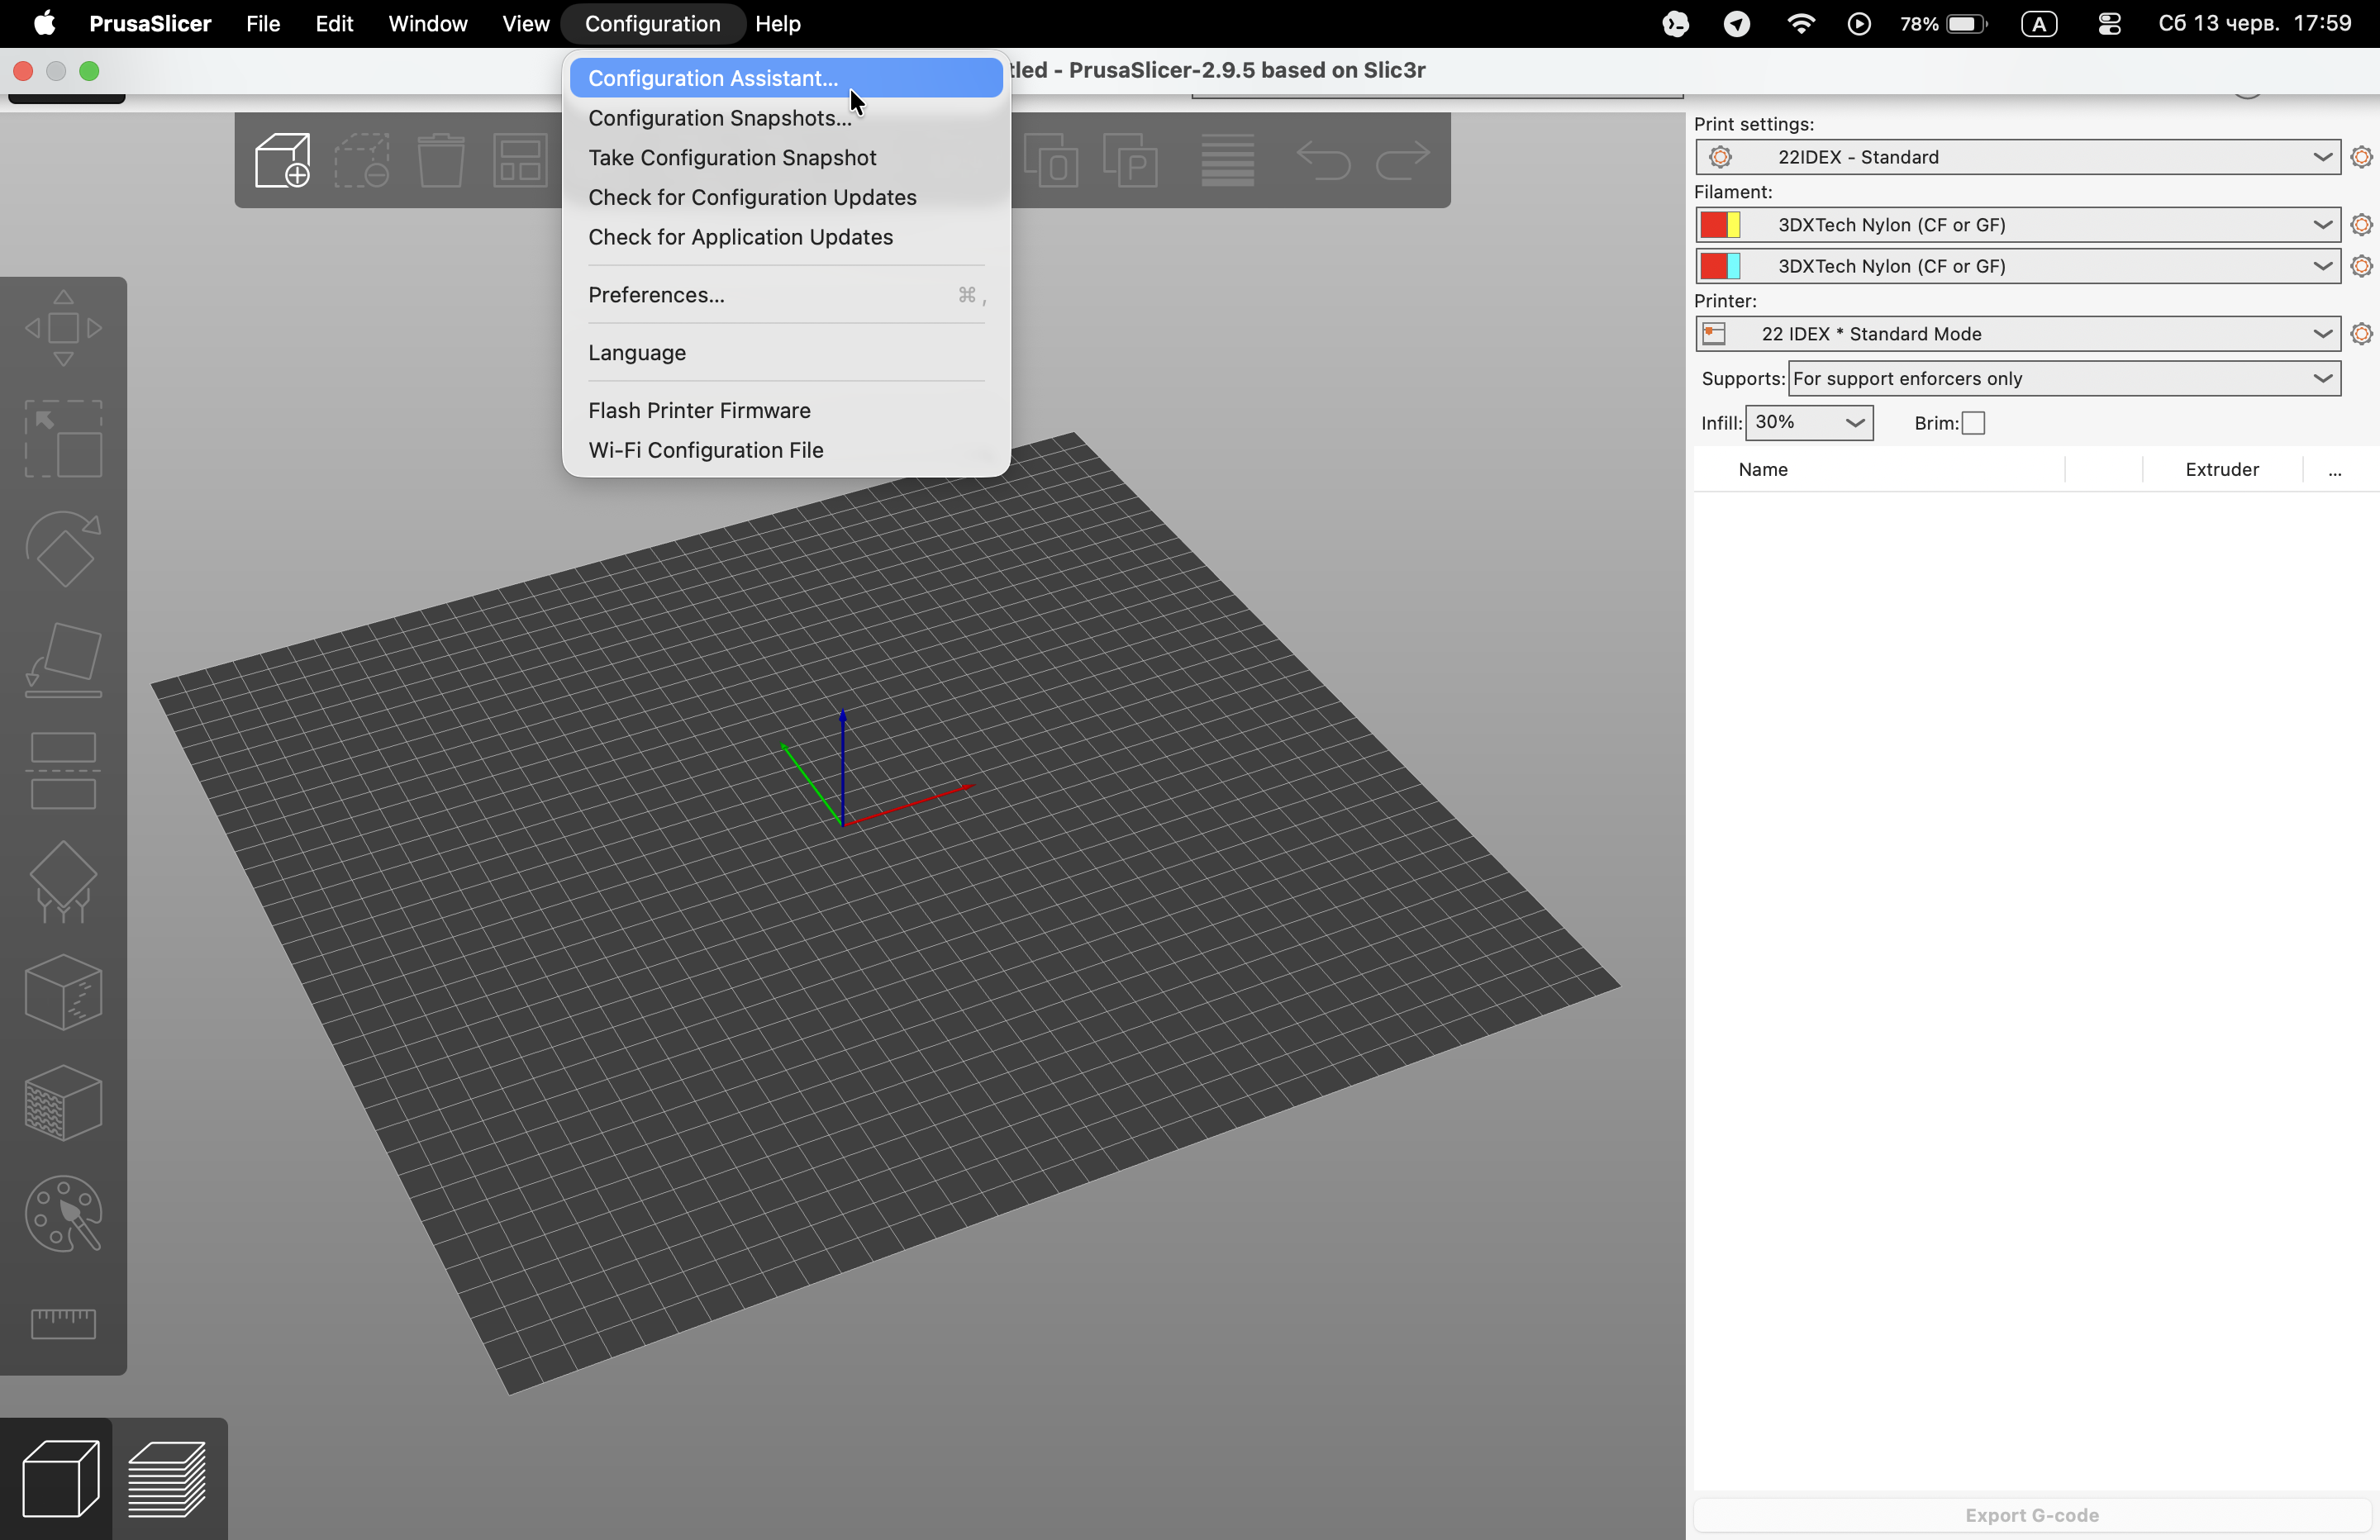Select the Seam painting tool
The height and width of the screenshot is (1540, 2380).
pos(63,992)
